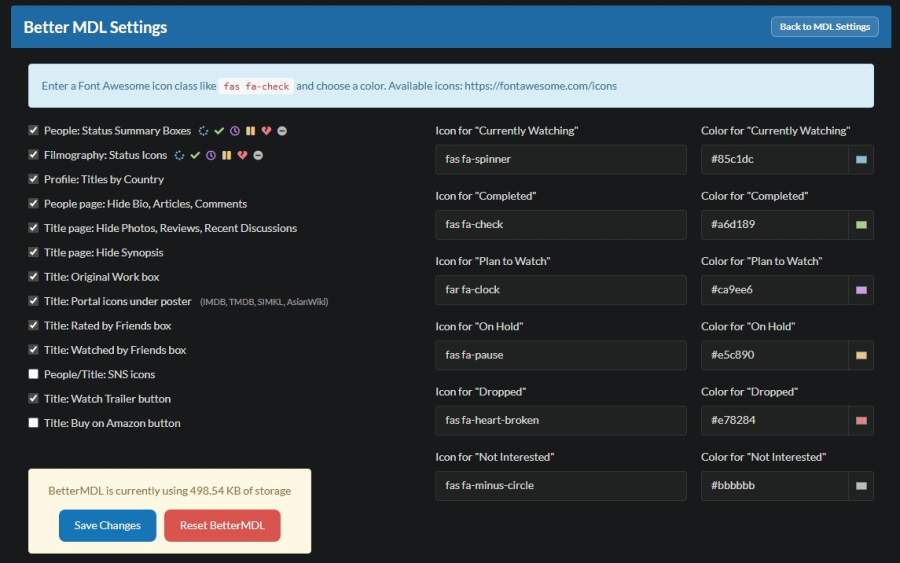Click Back to MDL Settings button

pos(824,27)
